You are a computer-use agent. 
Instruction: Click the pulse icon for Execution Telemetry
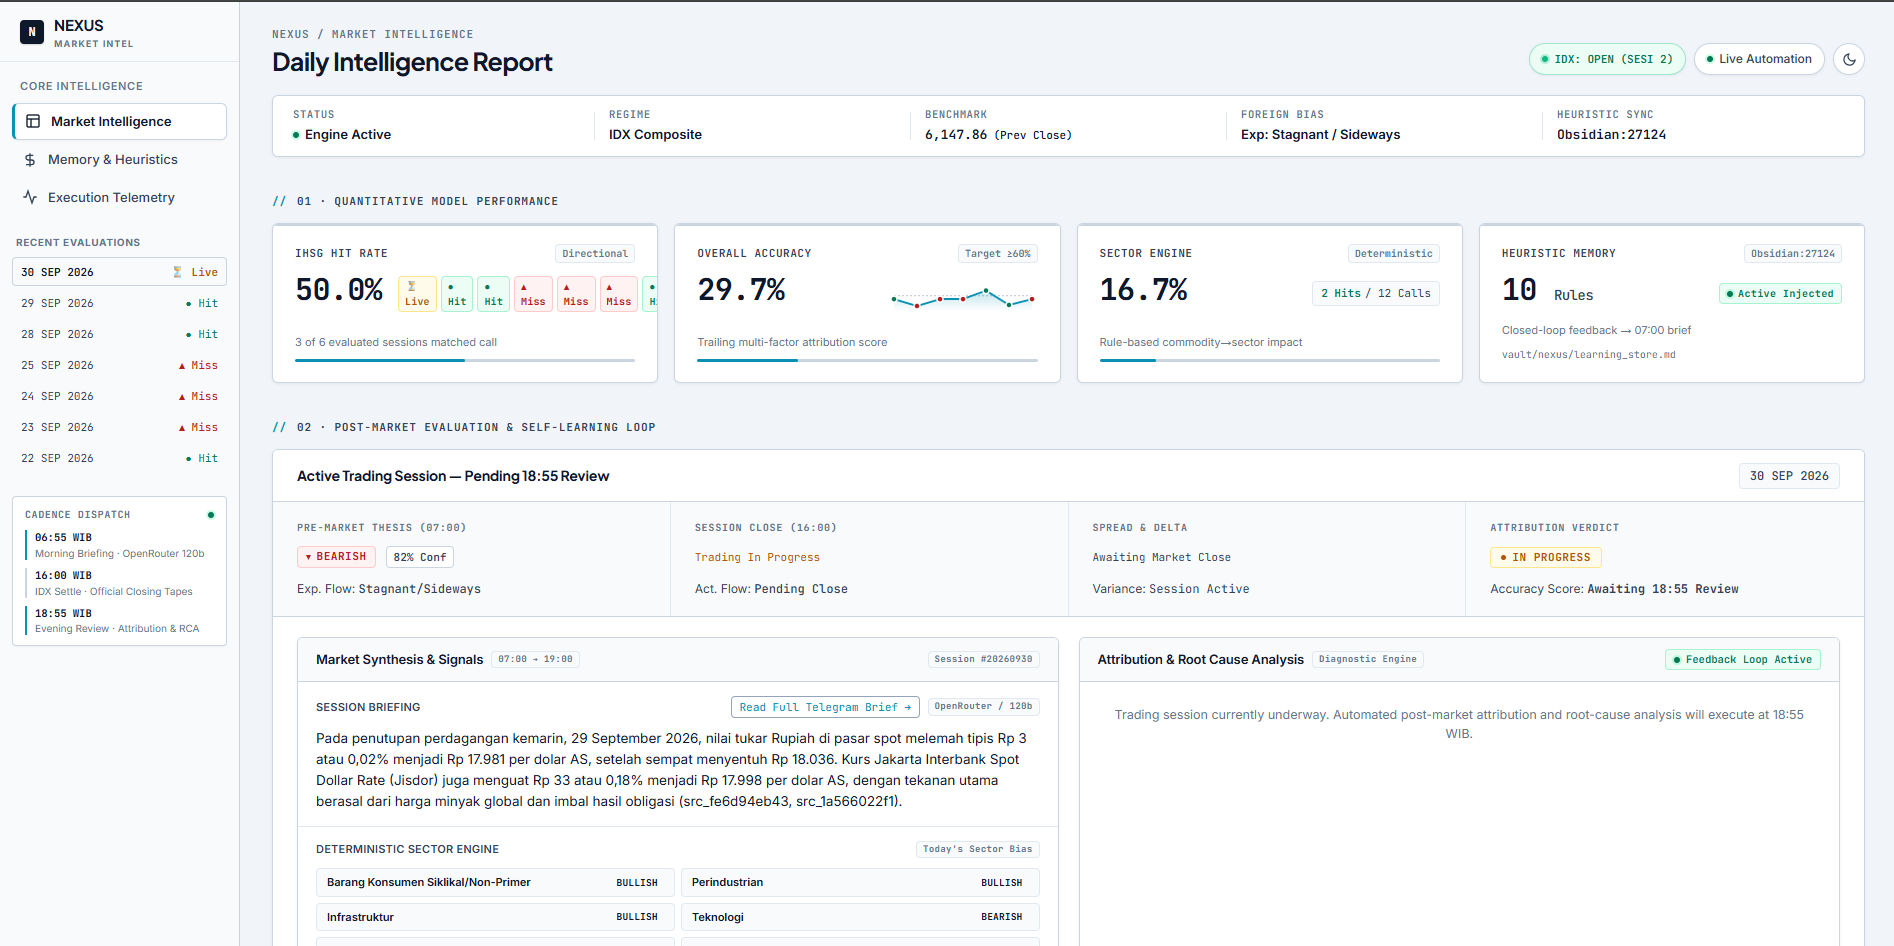click(30, 198)
